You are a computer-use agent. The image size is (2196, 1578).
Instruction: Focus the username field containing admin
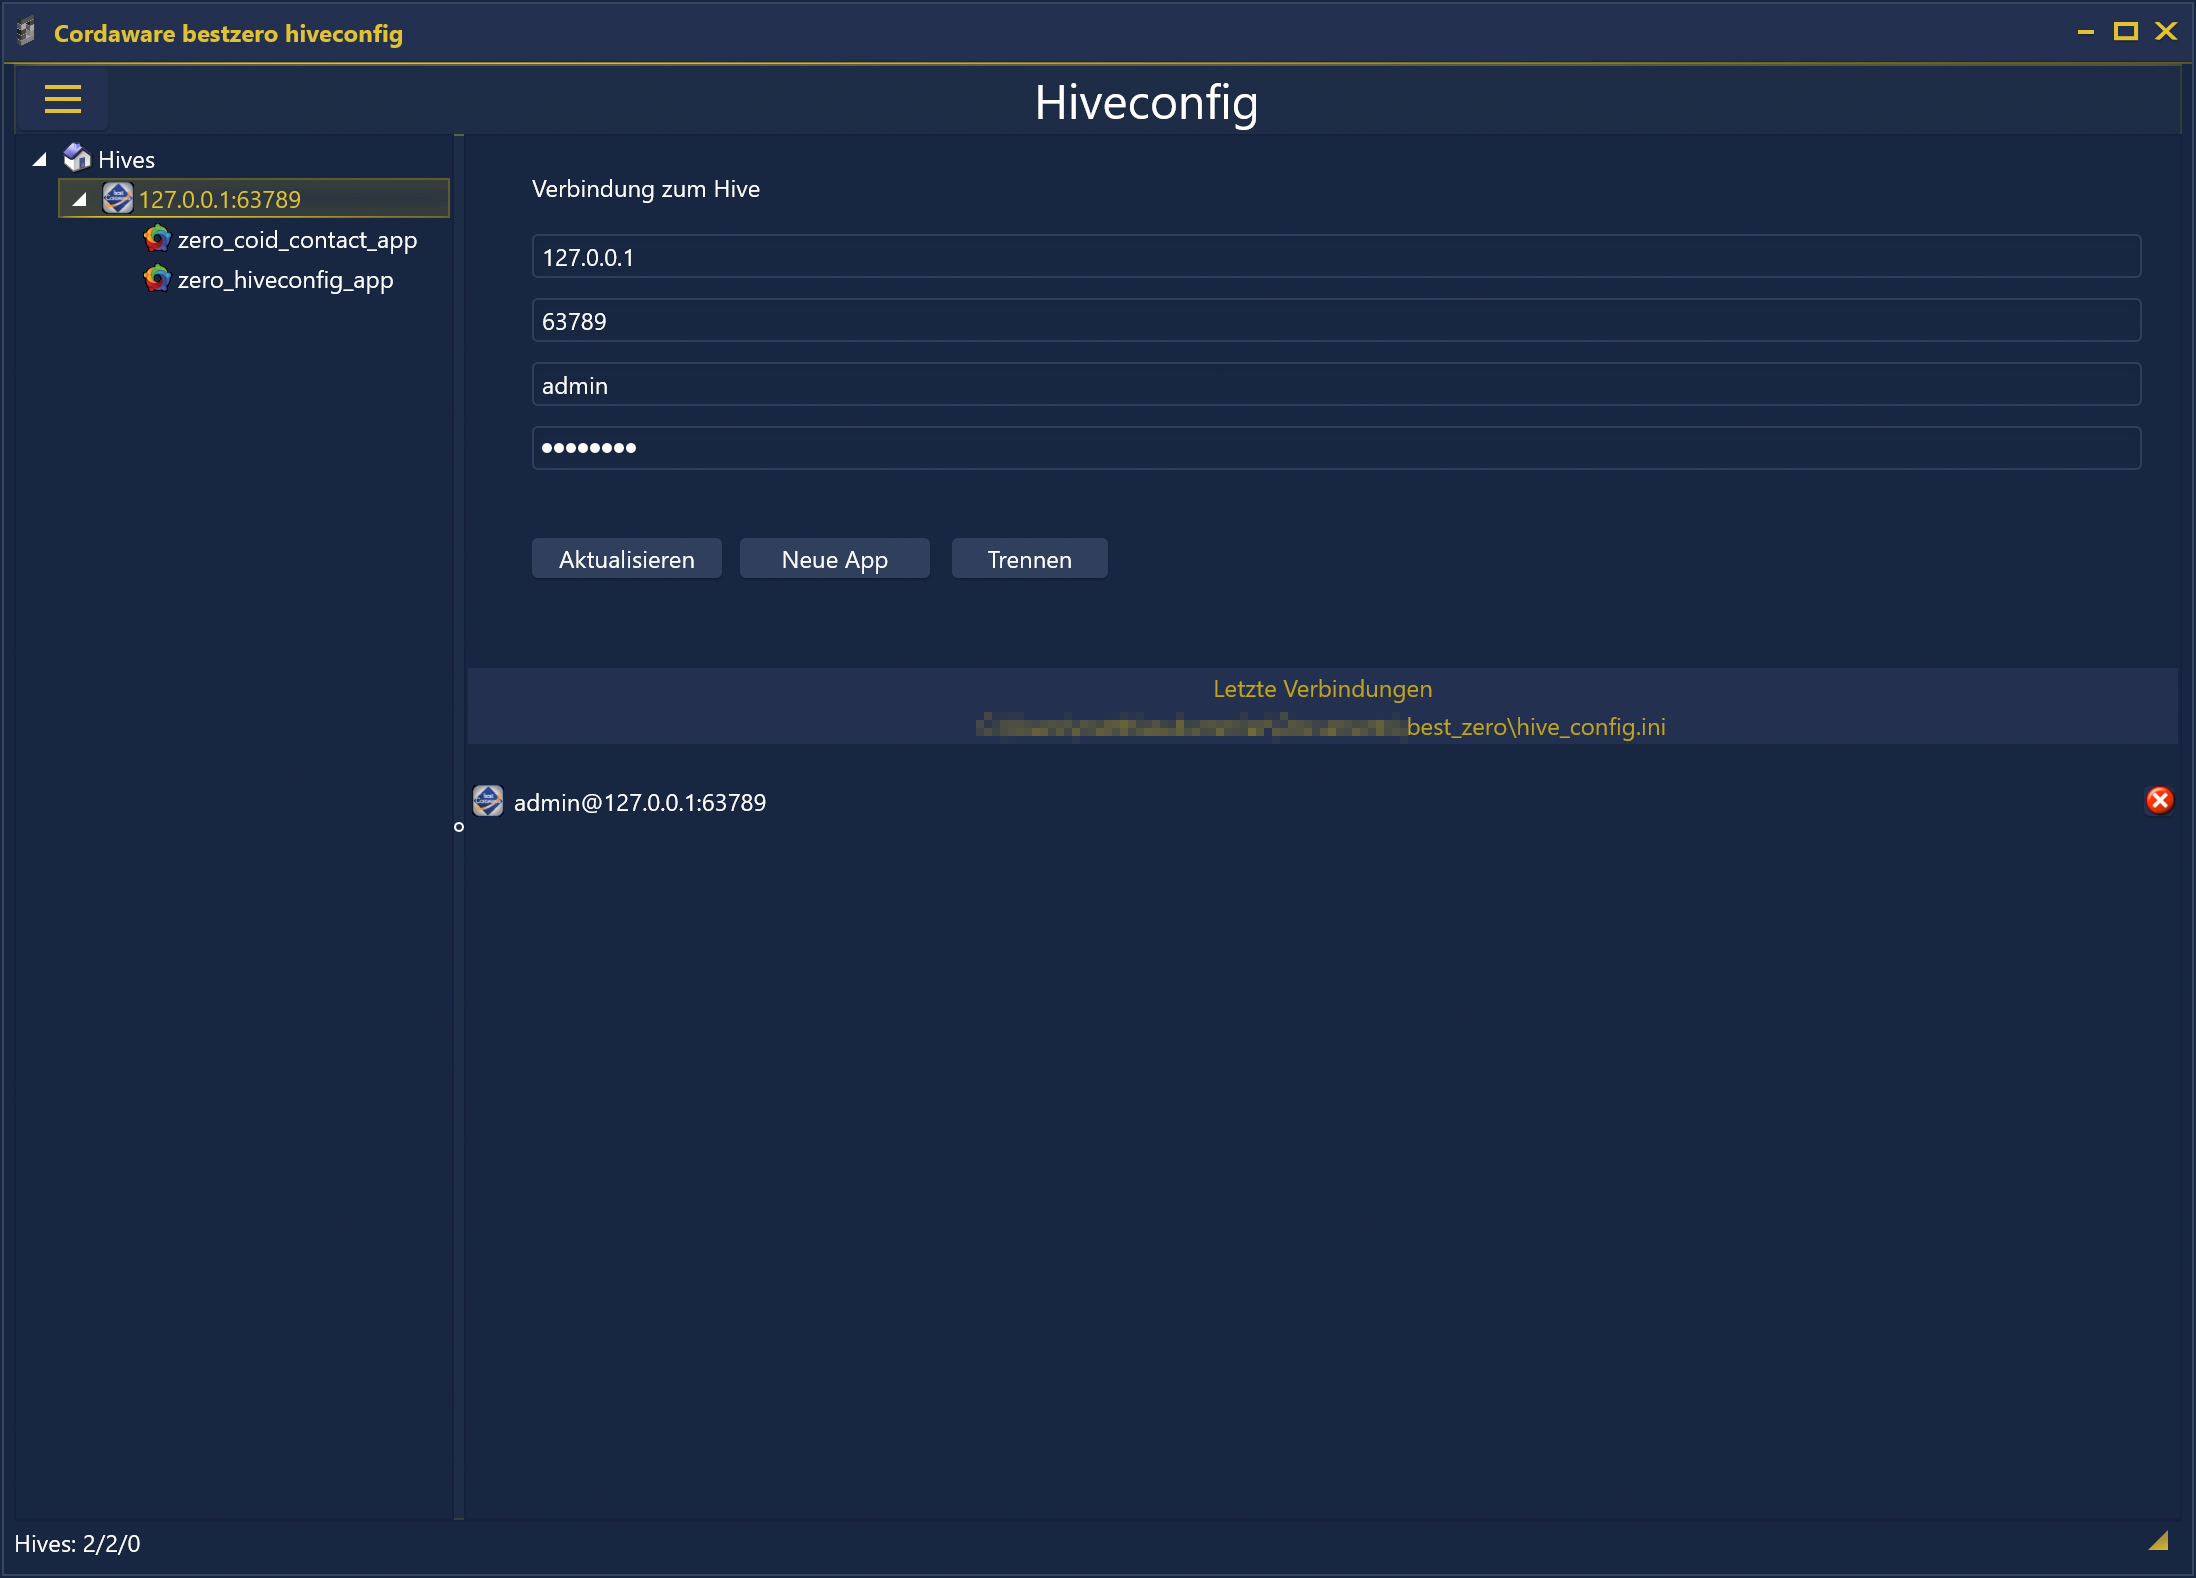click(x=1336, y=385)
